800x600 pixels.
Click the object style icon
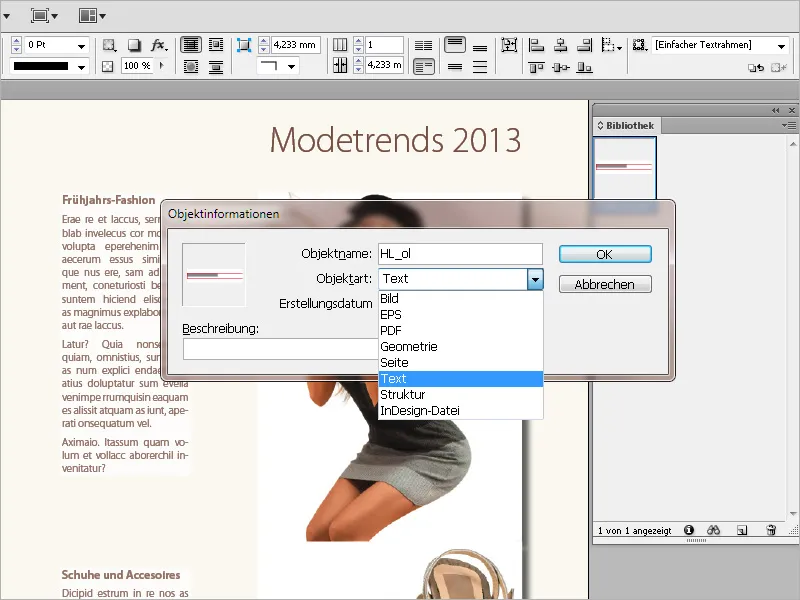[639, 45]
